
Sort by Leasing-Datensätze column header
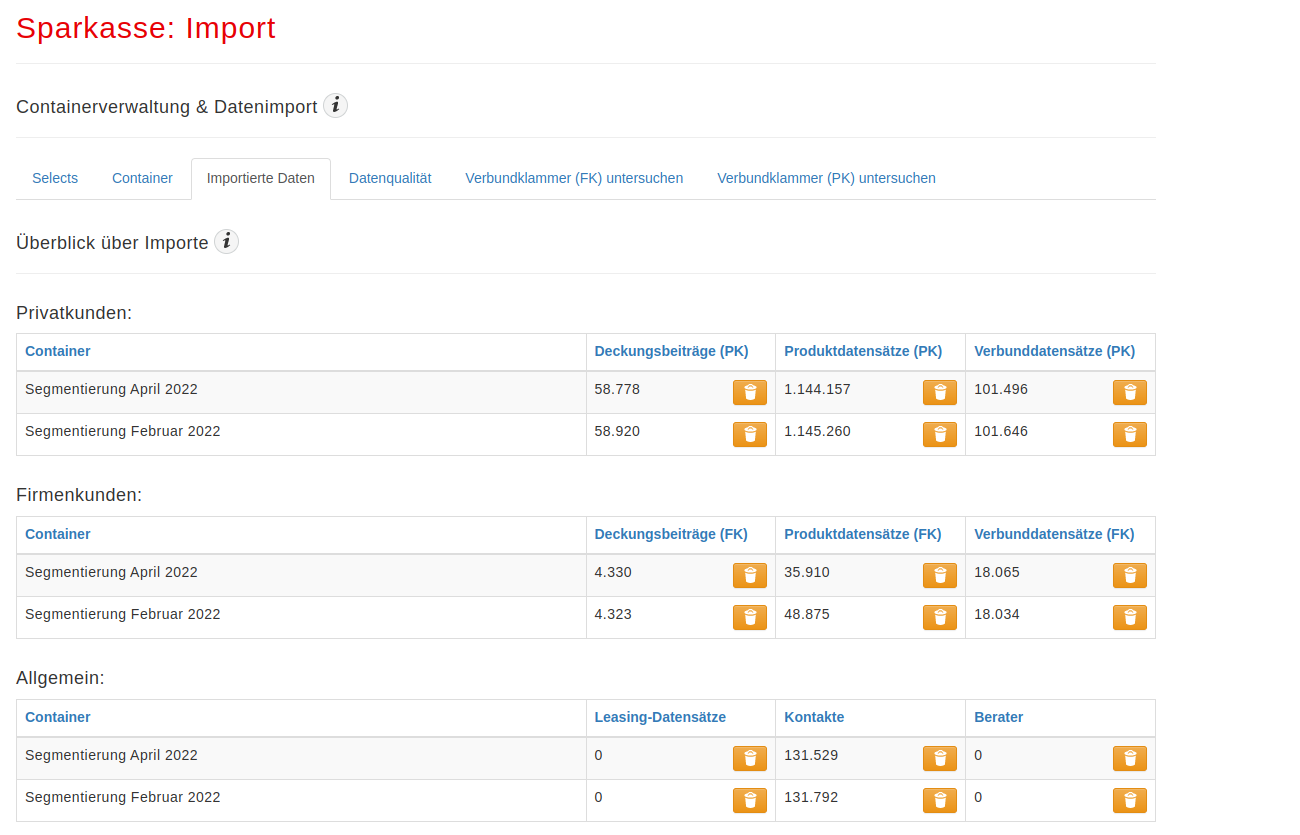click(660, 717)
